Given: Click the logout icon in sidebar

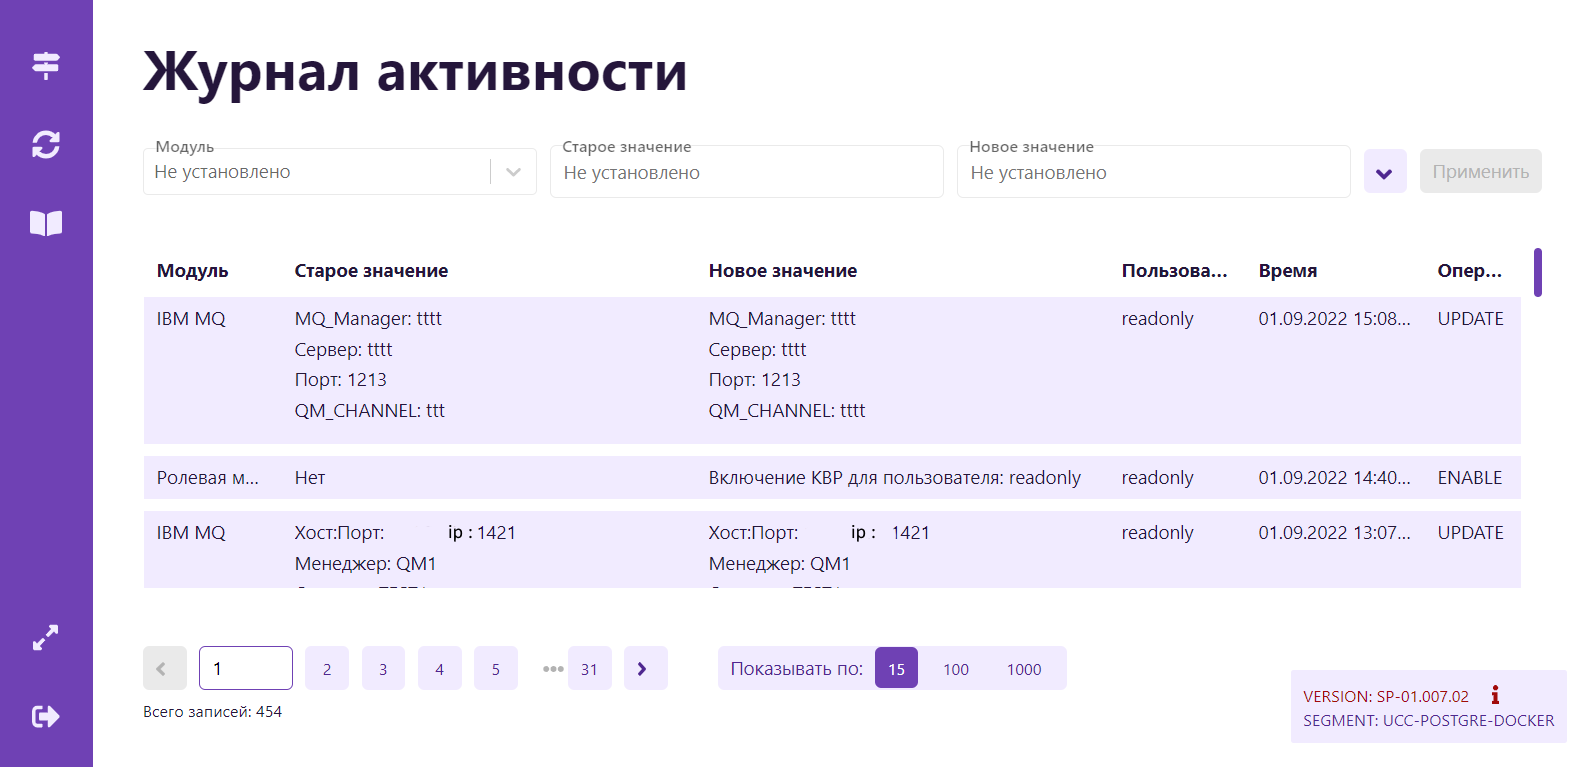Looking at the screenshot, I should point(46,716).
